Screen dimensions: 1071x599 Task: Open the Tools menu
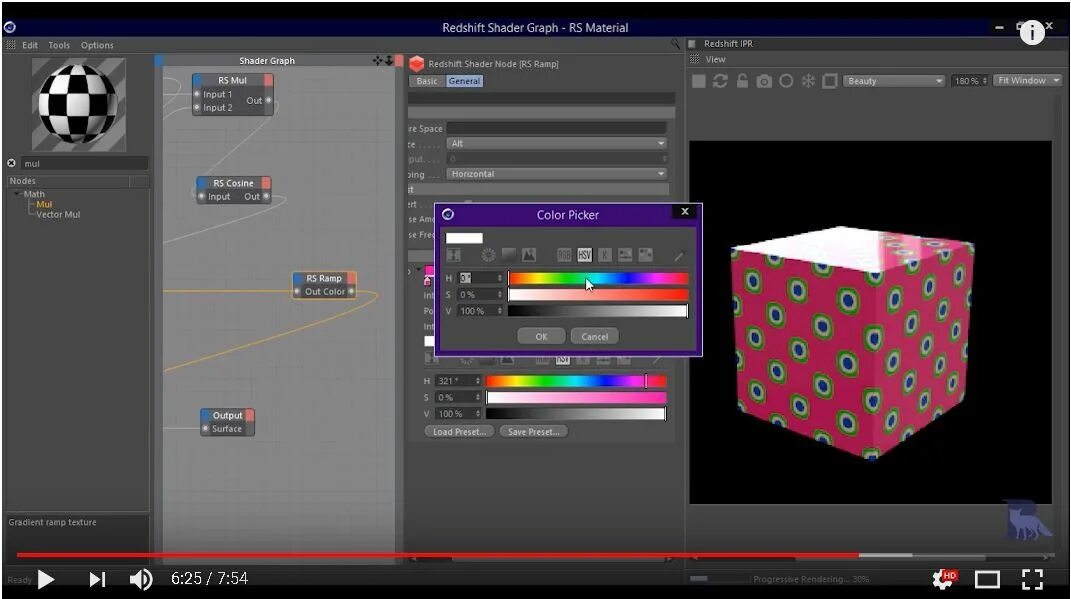tap(59, 45)
